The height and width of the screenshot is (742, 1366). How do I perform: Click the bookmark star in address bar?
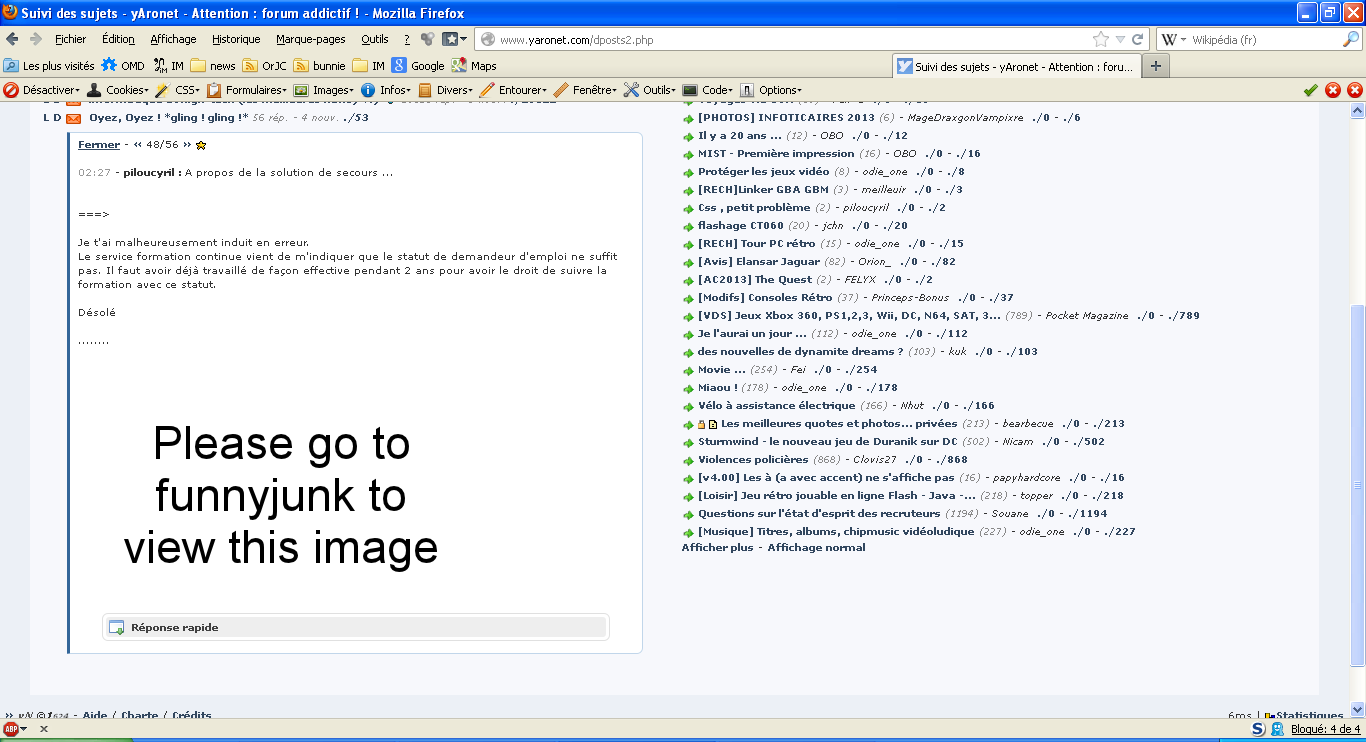click(x=1101, y=40)
